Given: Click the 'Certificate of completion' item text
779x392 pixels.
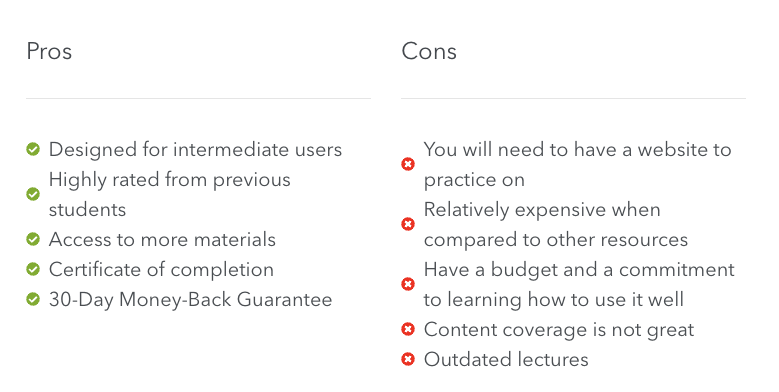Looking at the screenshot, I should [x=161, y=270].
